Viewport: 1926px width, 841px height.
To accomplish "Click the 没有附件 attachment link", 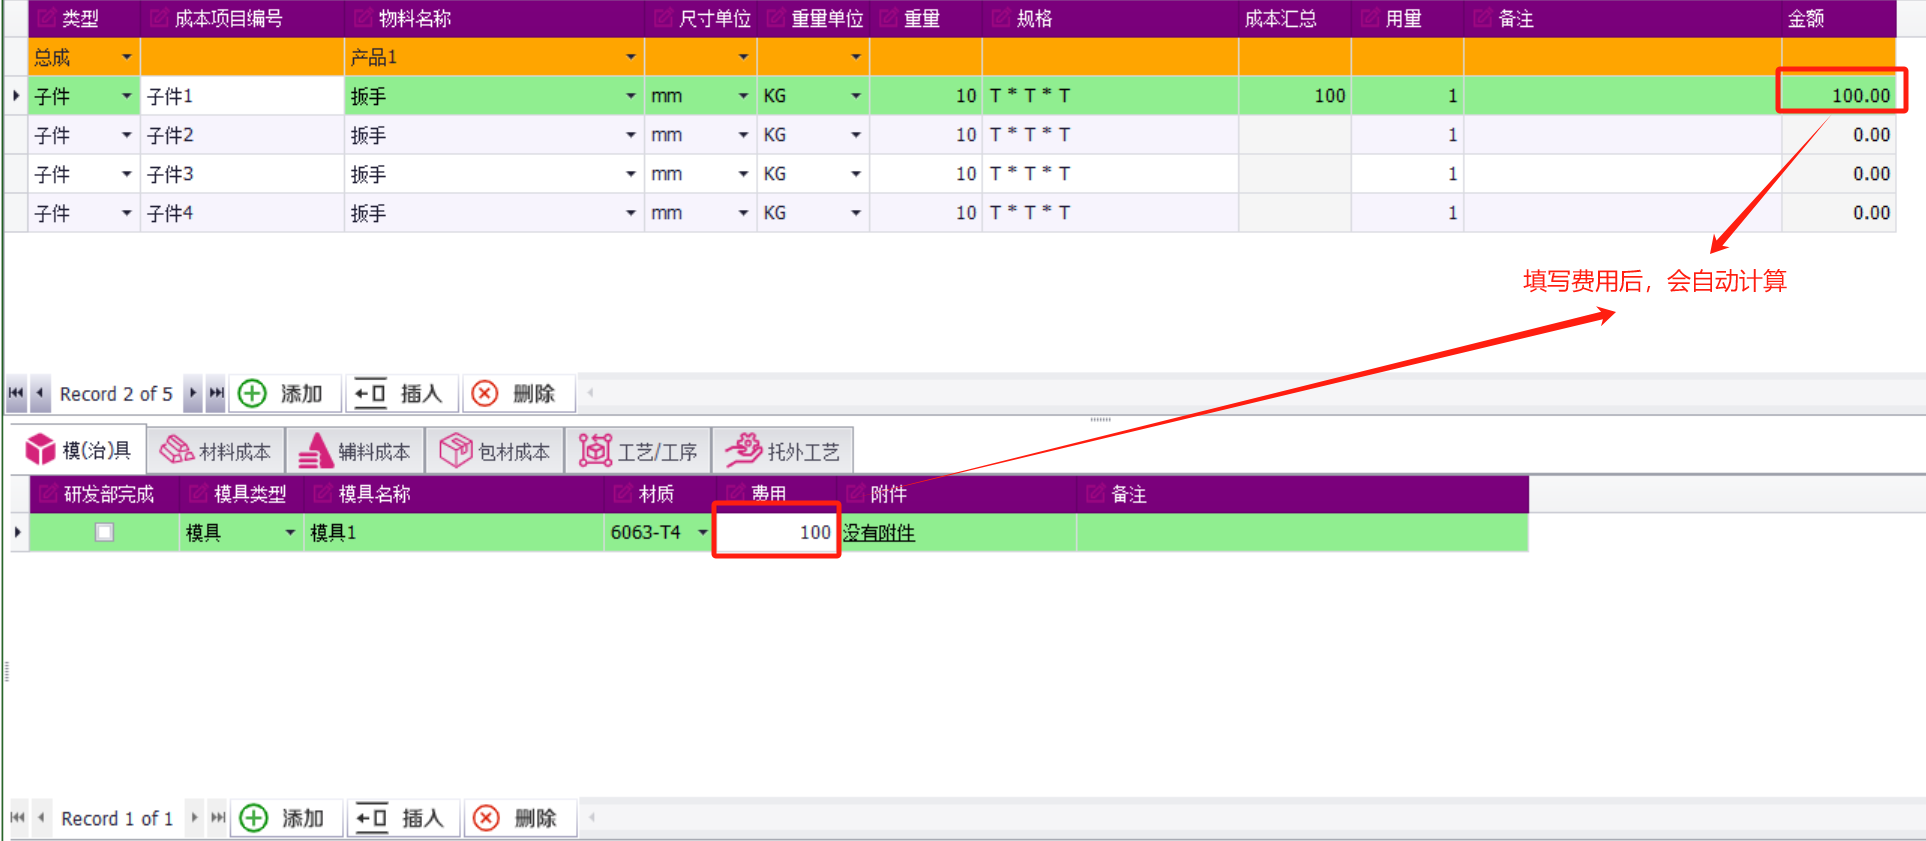I will (878, 533).
